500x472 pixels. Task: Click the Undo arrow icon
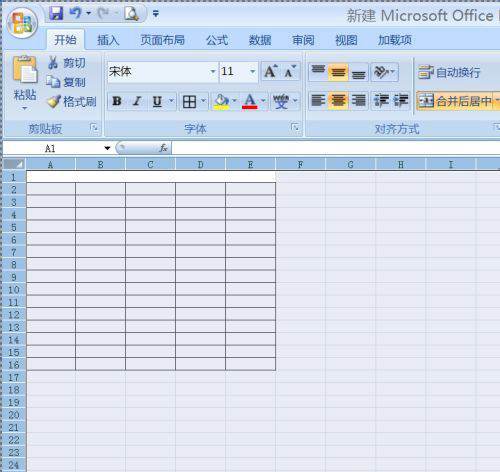pos(76,13)
